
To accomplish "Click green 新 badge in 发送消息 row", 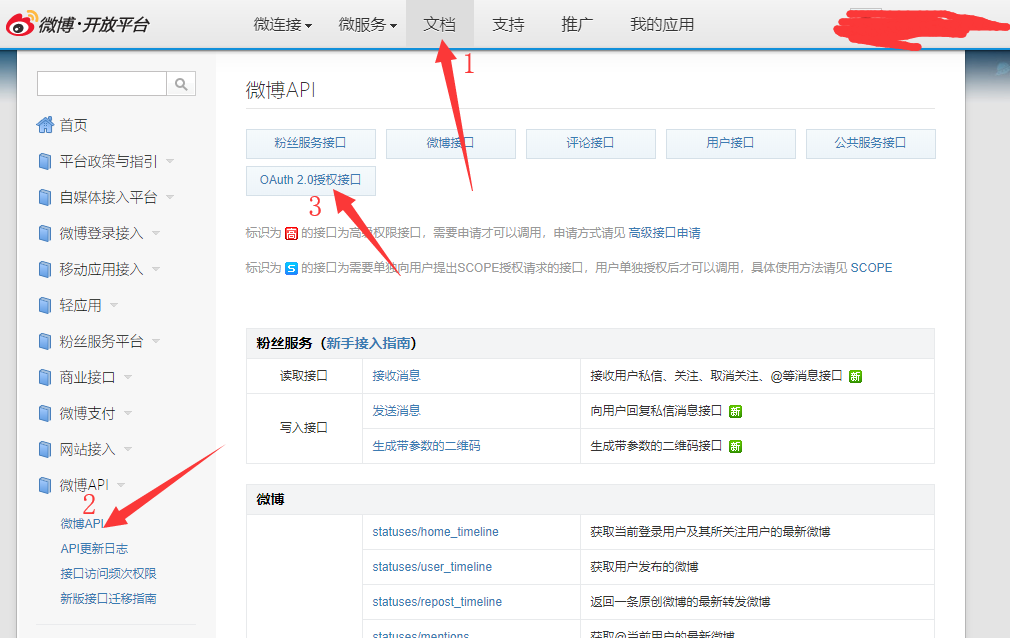I will pyautogui.click(x=735, y=411).
